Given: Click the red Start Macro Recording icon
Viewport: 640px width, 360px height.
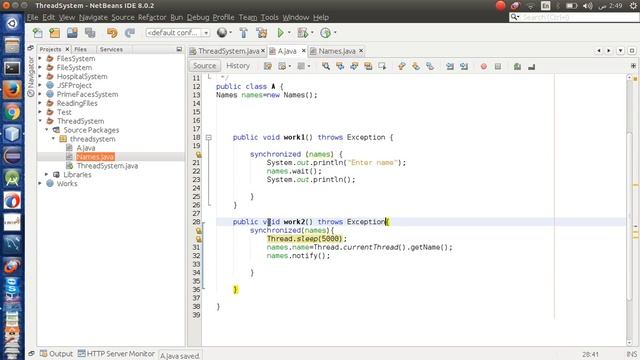Looking at the screenshot, I should coord(484,66).
